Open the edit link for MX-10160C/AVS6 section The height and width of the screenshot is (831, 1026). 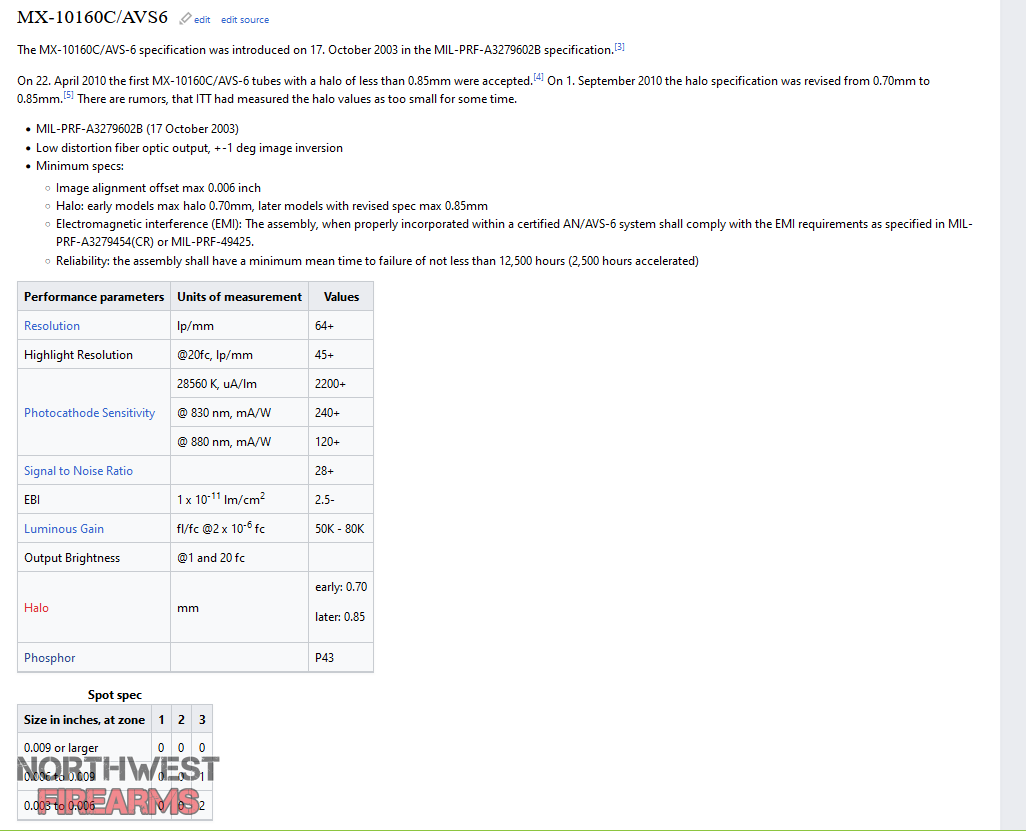point(202,20)
